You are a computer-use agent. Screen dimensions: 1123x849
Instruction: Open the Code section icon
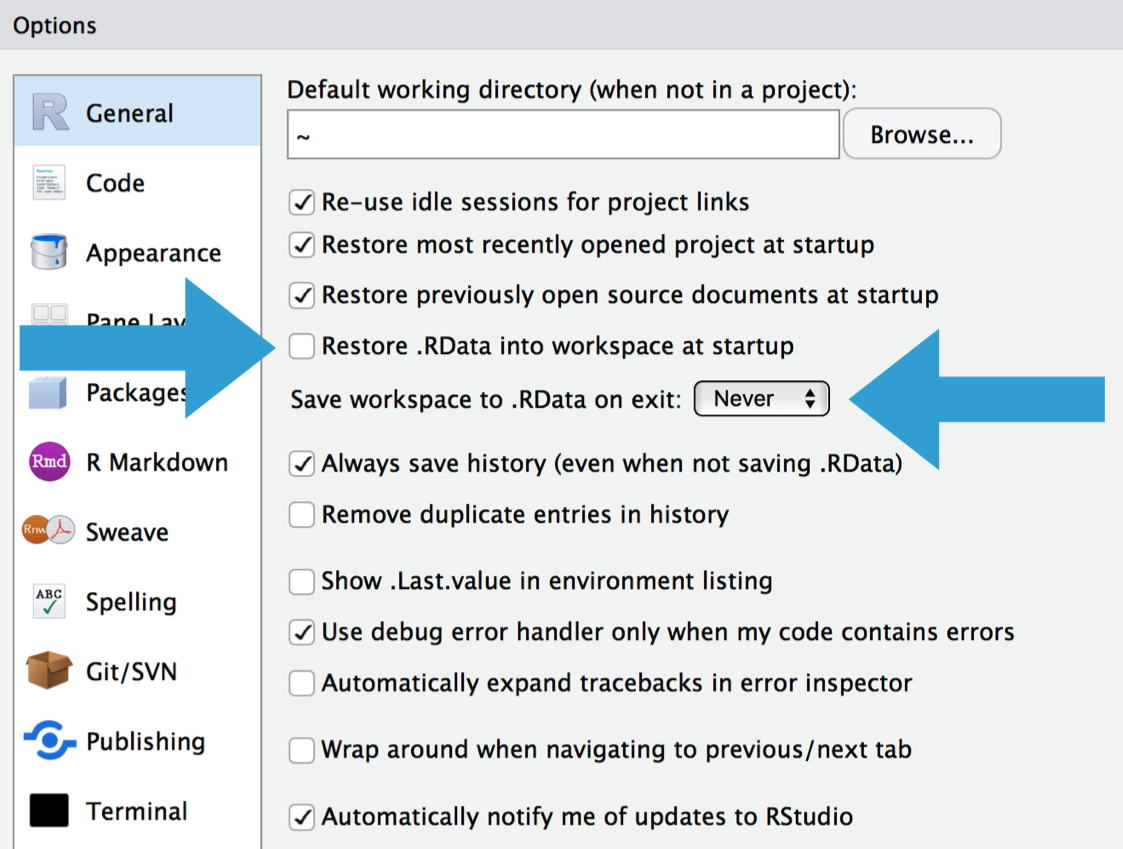pyautogui.click(x=49, y=182)
